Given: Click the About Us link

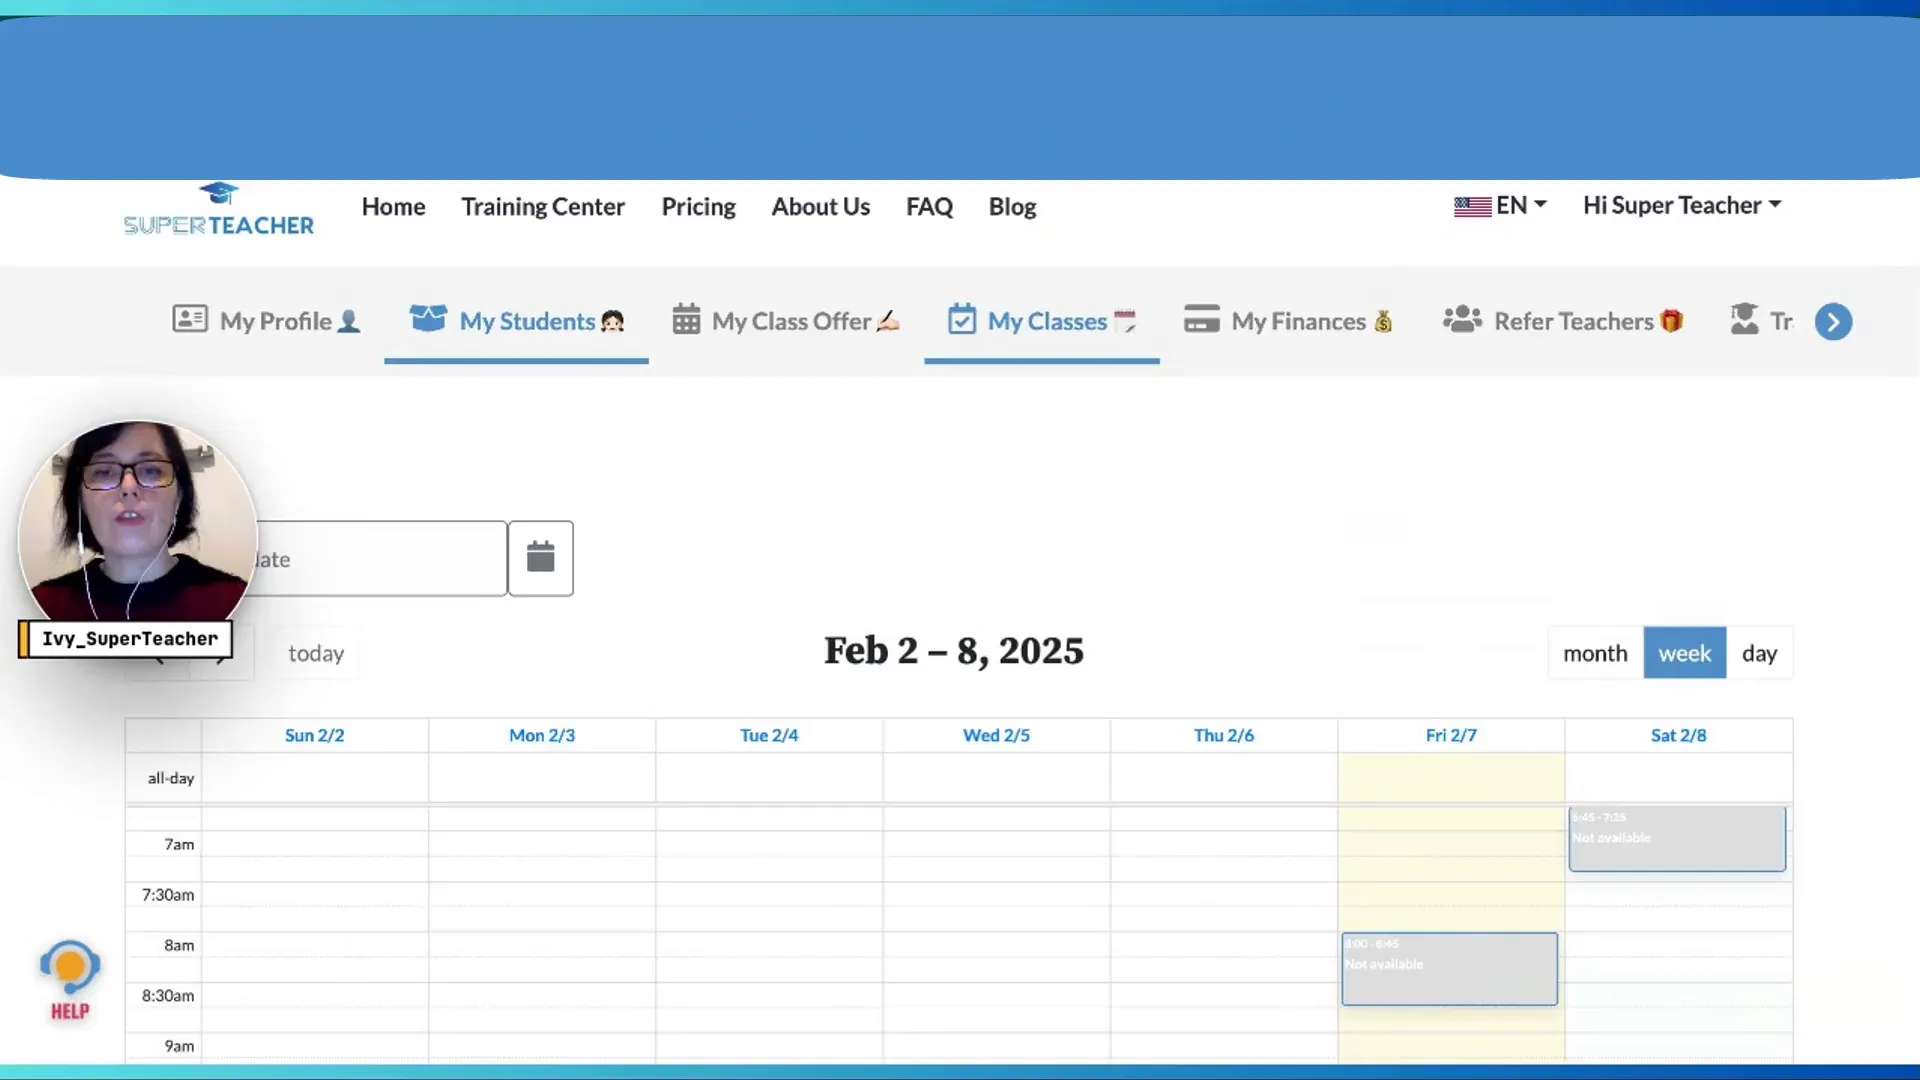Looking at the screenshot, I should (820, 206).
